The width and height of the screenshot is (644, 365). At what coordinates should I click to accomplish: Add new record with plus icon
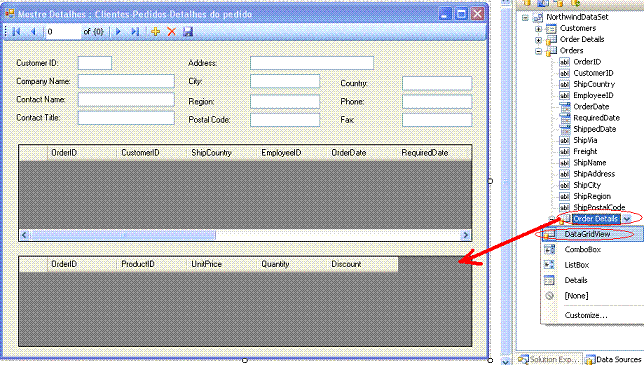(155, 32)
